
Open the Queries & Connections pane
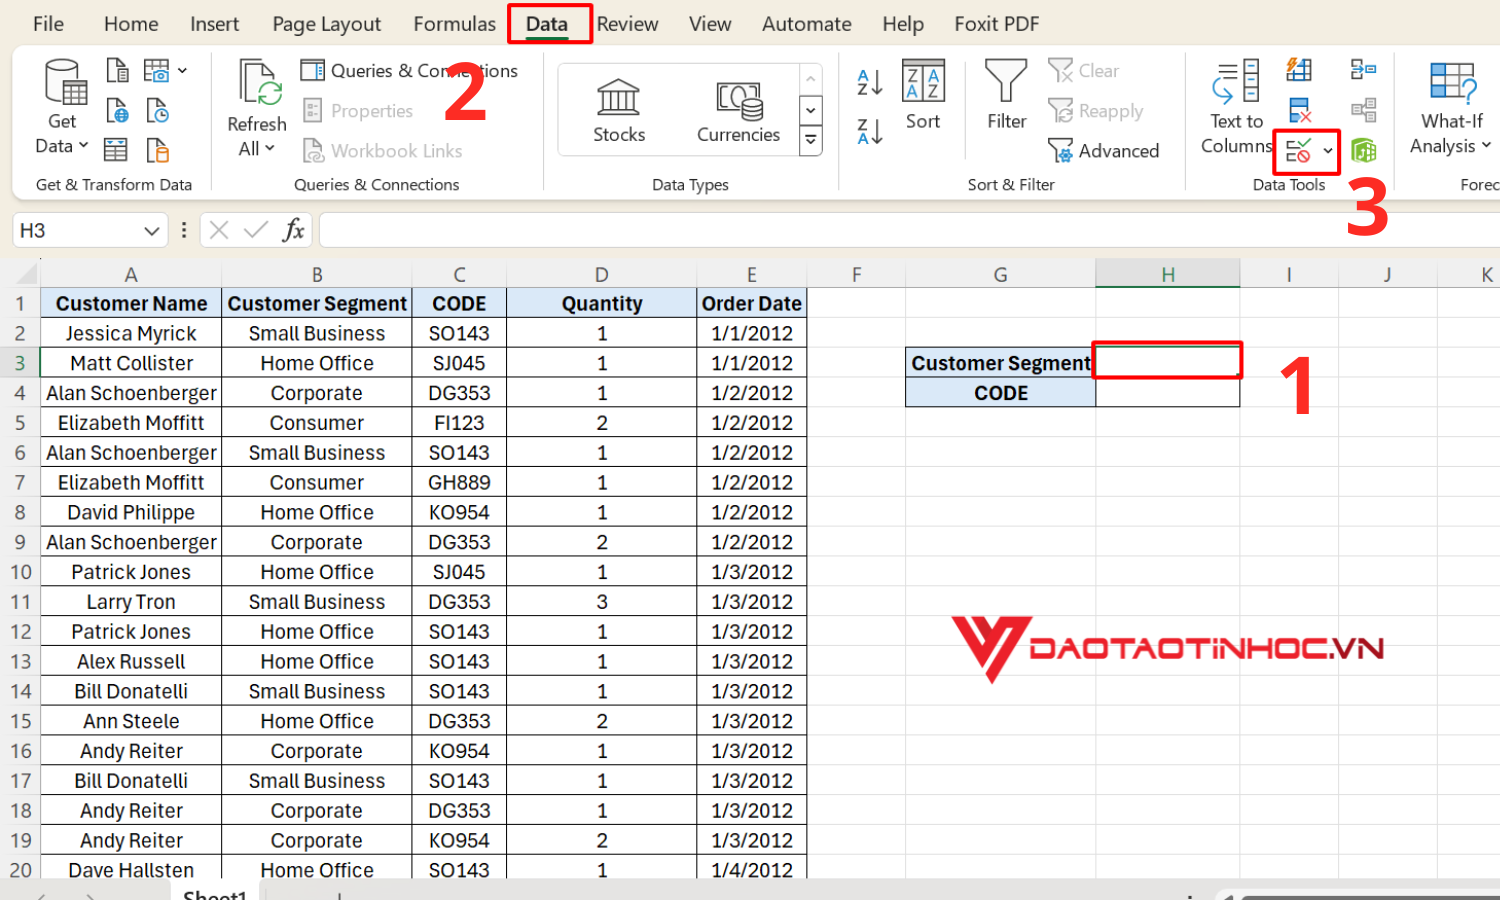[410, 71]
